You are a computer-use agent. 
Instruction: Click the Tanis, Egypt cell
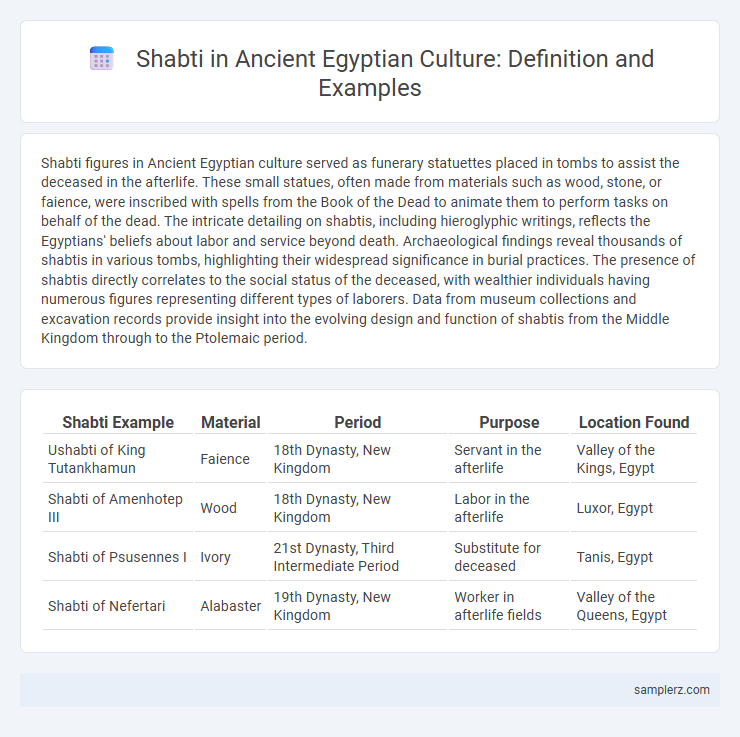634,557
